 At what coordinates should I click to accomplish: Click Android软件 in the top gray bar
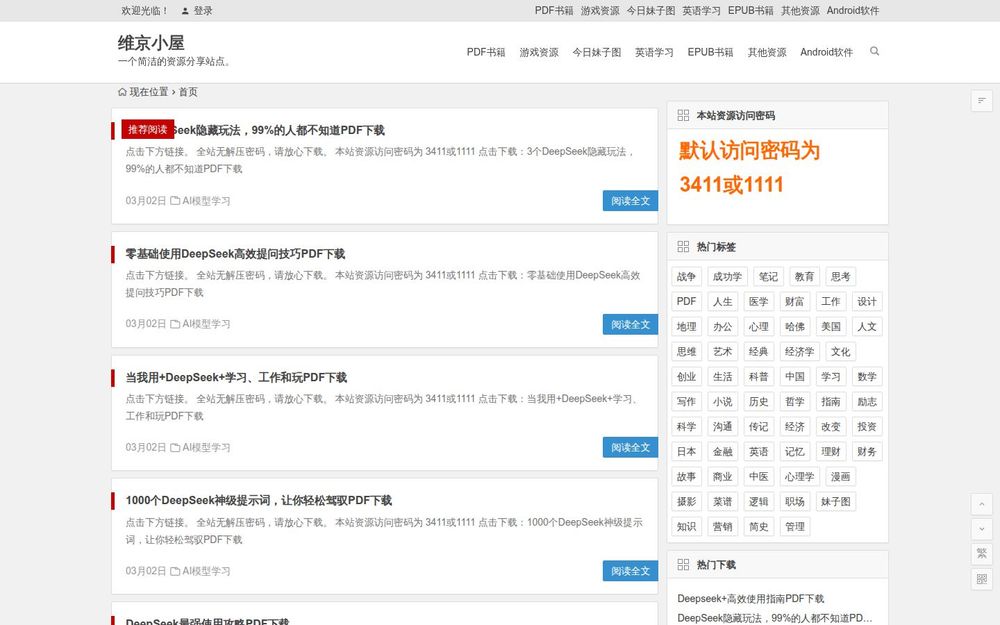[853, 11]
